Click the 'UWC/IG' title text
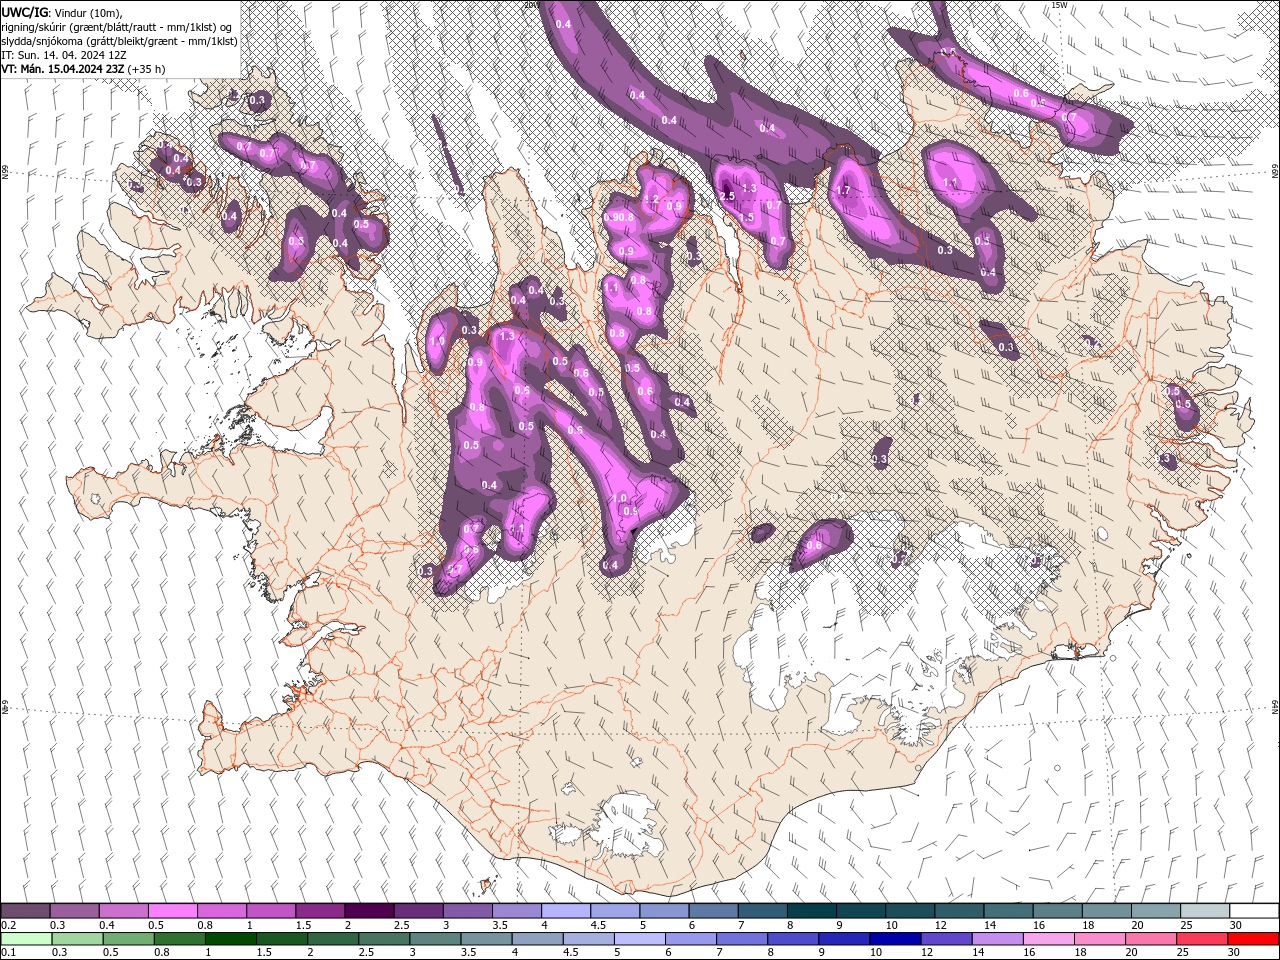1280x960 pixels. [24, 11]
